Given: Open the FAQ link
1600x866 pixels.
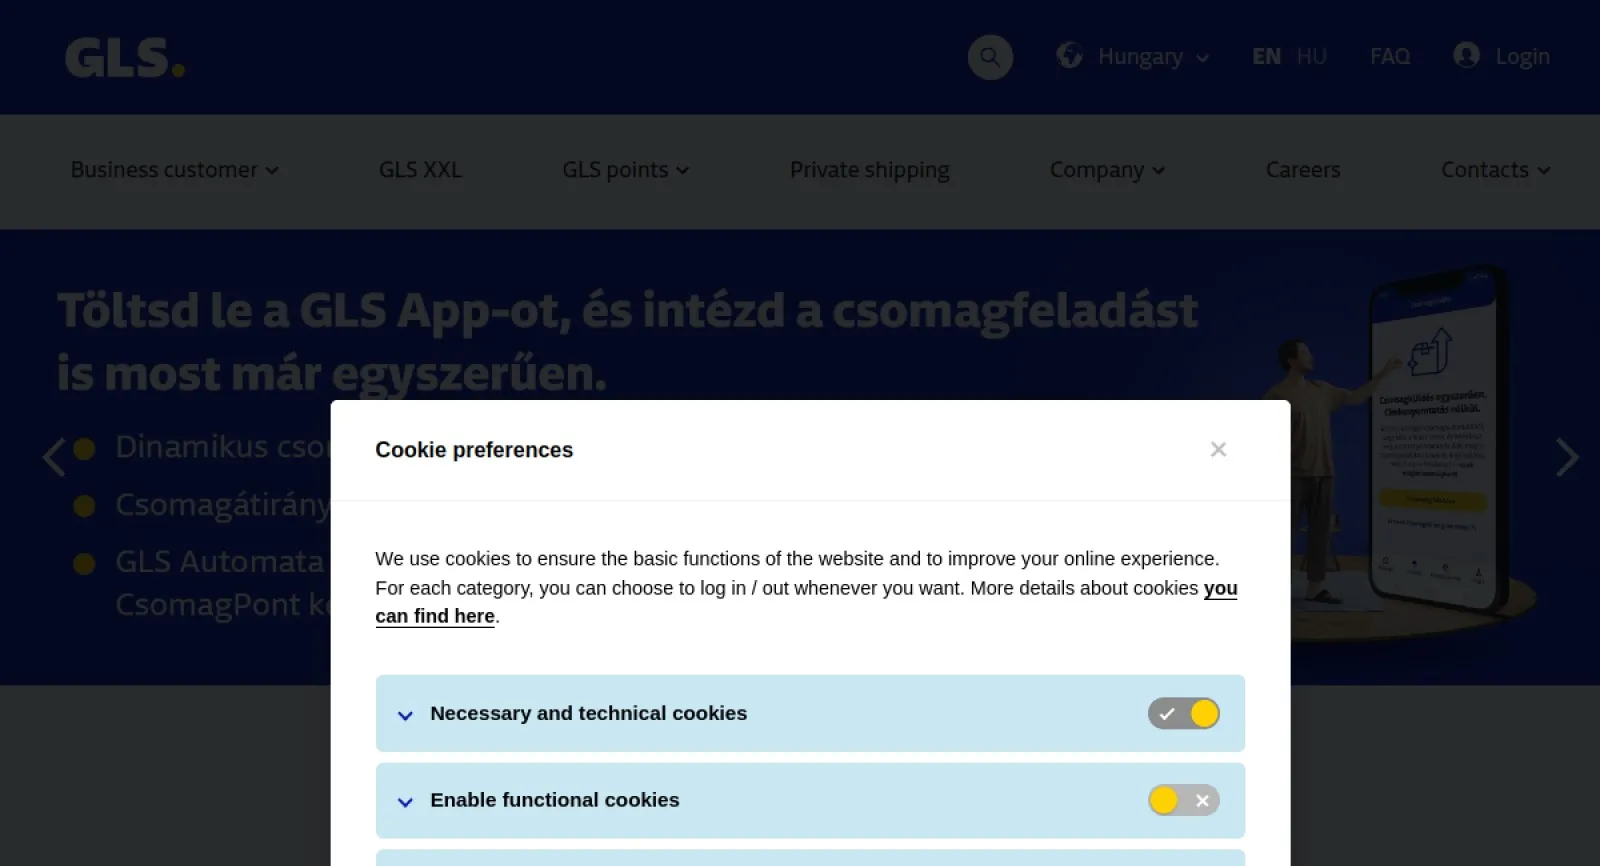Looking at the screenshot, I should [x=1390, y=57].
